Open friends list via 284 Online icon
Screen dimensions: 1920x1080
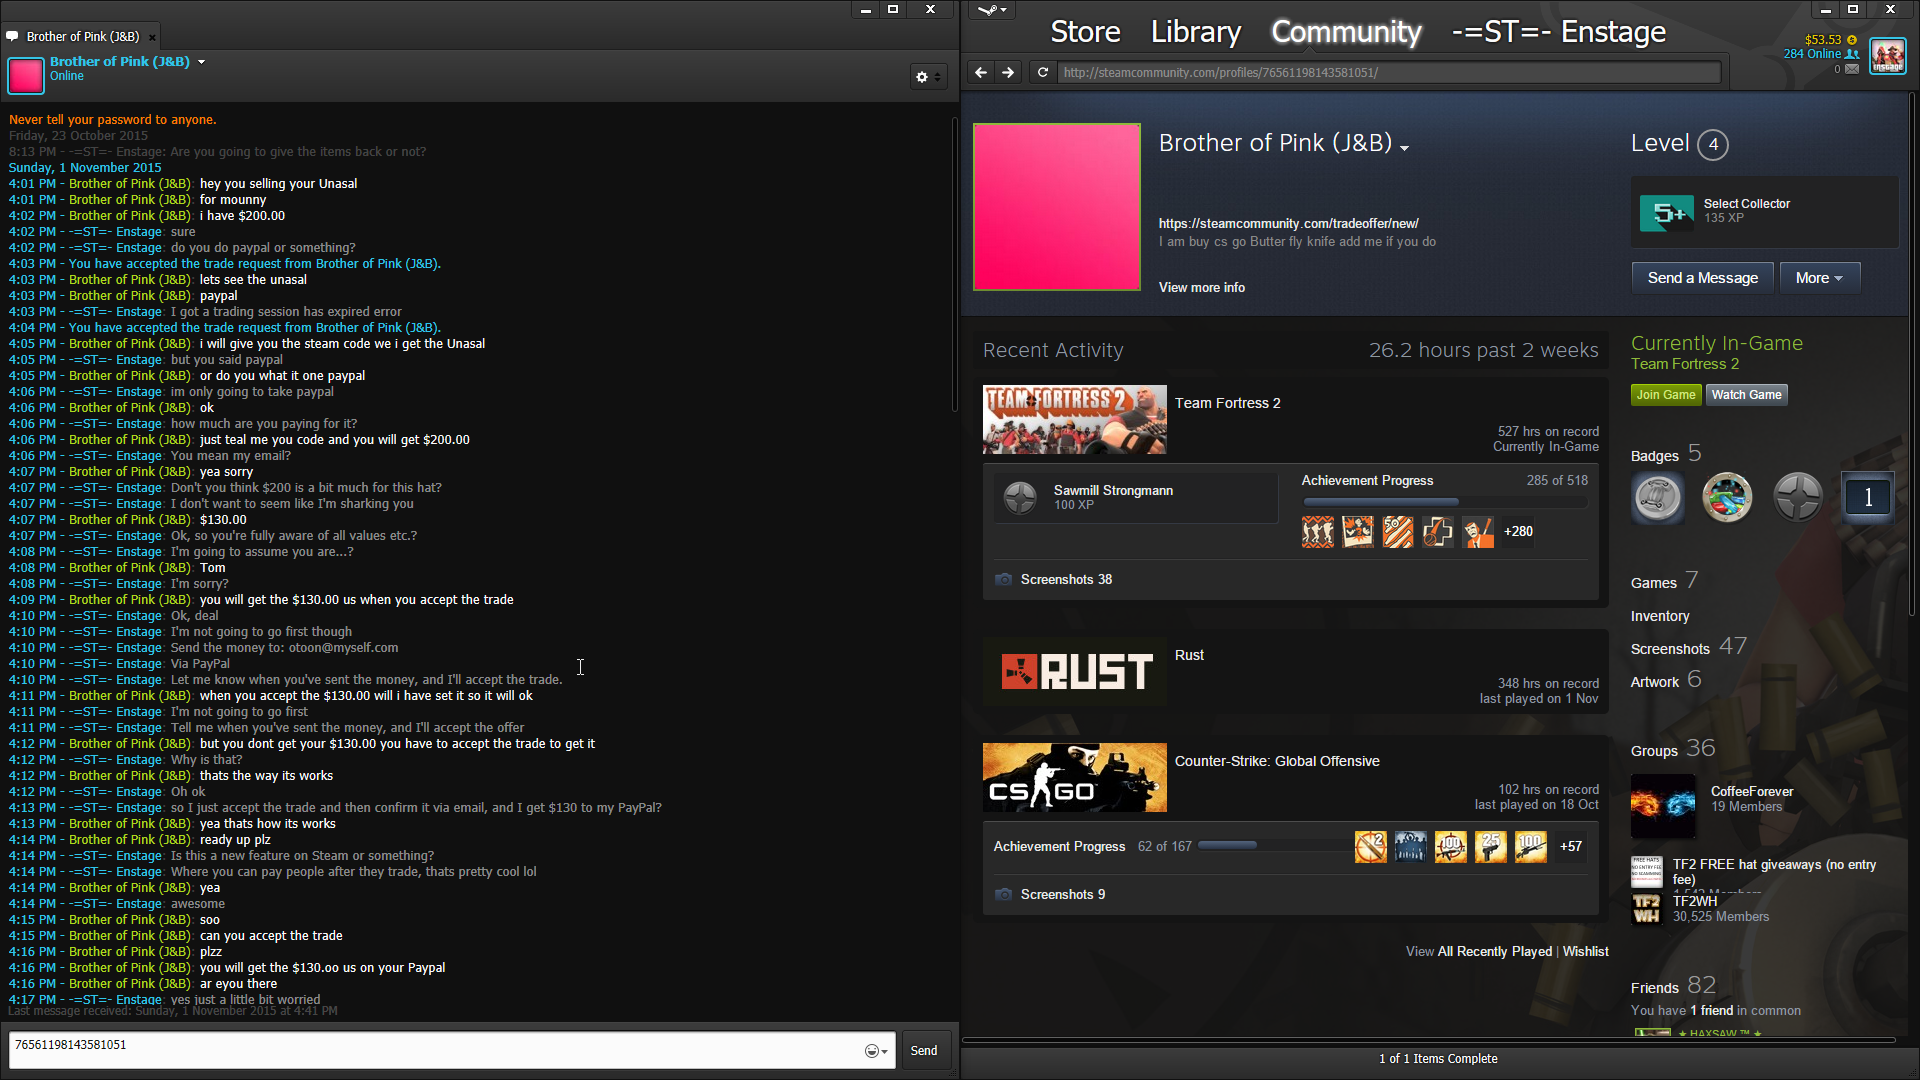pos(1852,54)
